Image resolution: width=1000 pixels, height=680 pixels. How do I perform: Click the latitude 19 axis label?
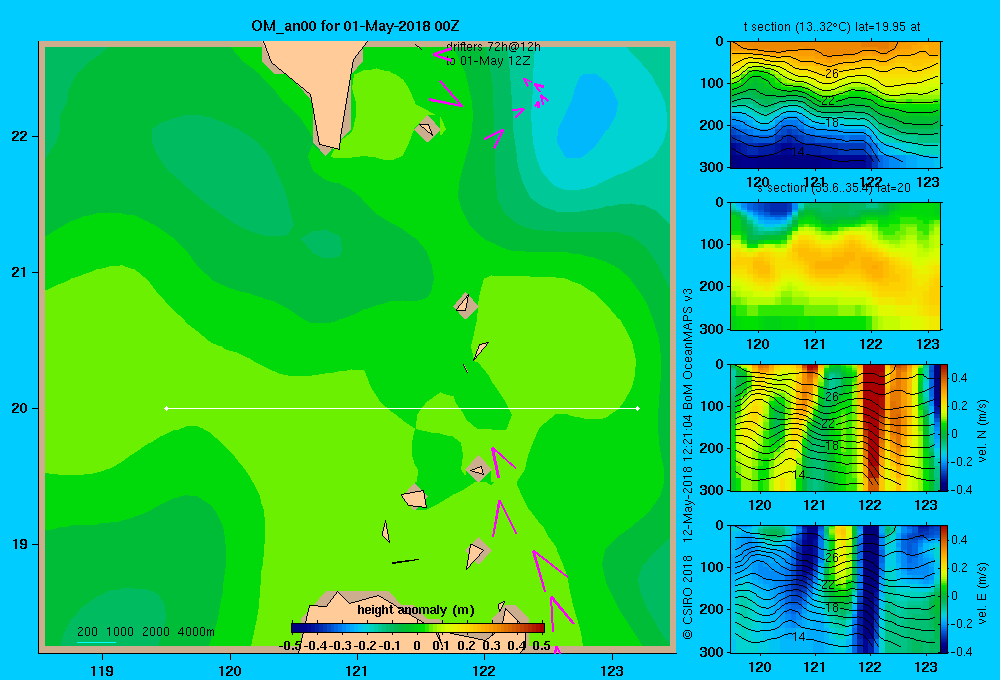[x=20, y=544]
